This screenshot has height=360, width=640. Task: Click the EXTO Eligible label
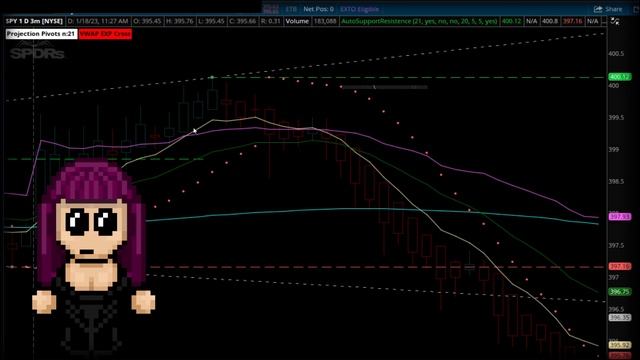click(359, 9)
